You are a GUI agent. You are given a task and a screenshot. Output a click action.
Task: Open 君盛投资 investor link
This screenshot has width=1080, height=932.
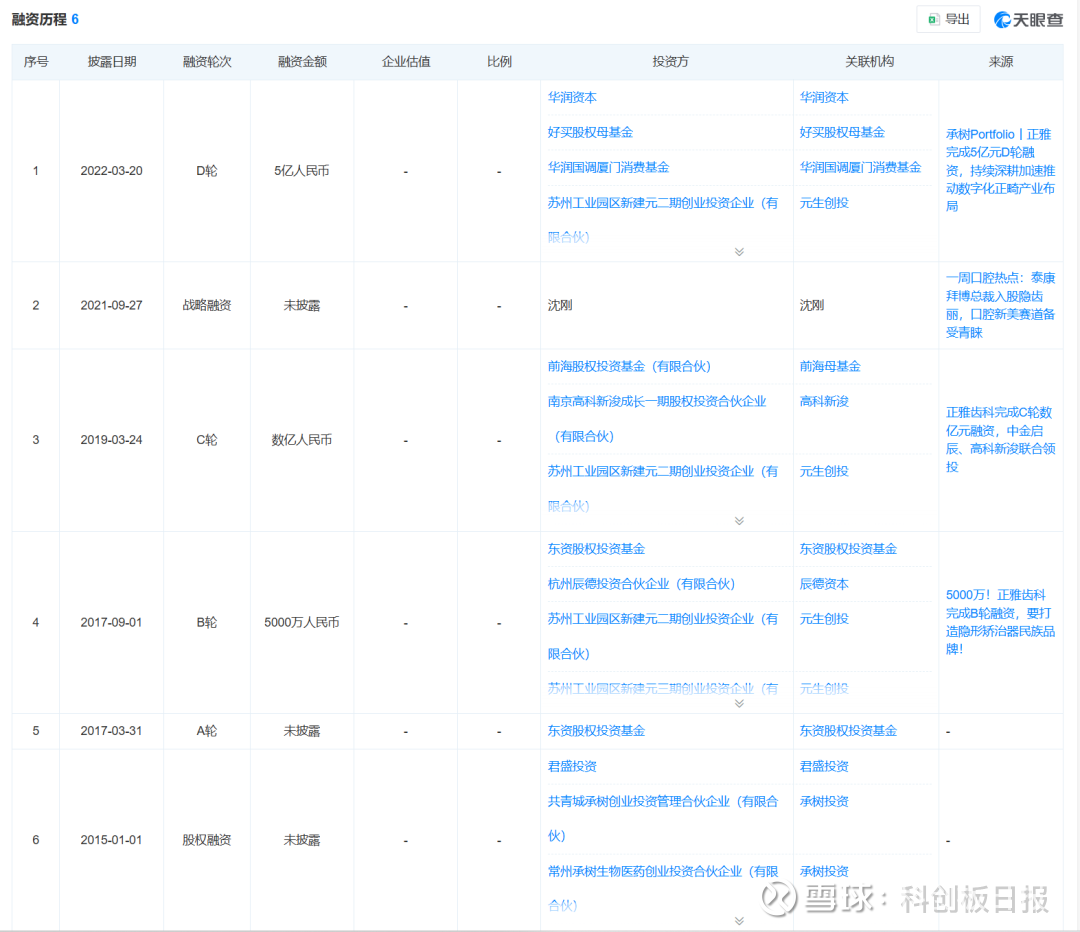point(572,766)
